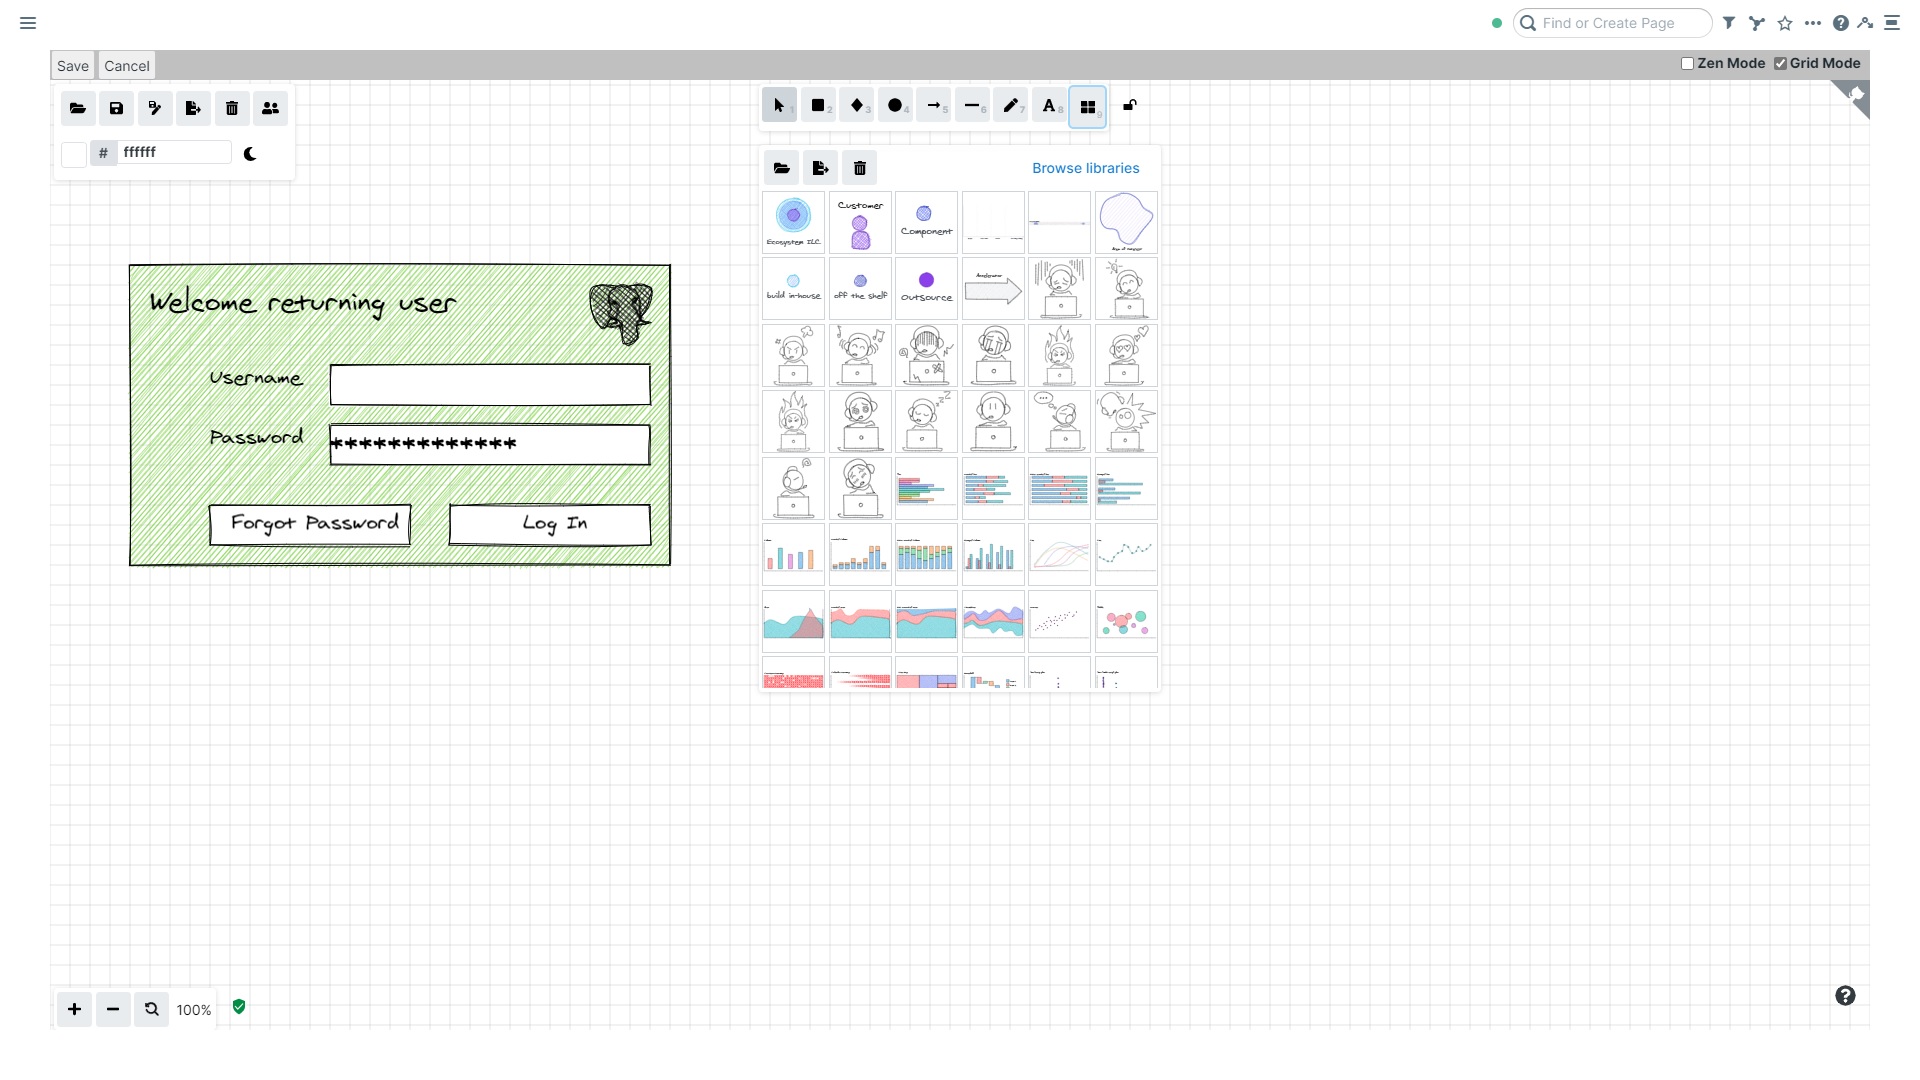
Task: Toggle dark mode with moon icon
Action: point(250,154)
